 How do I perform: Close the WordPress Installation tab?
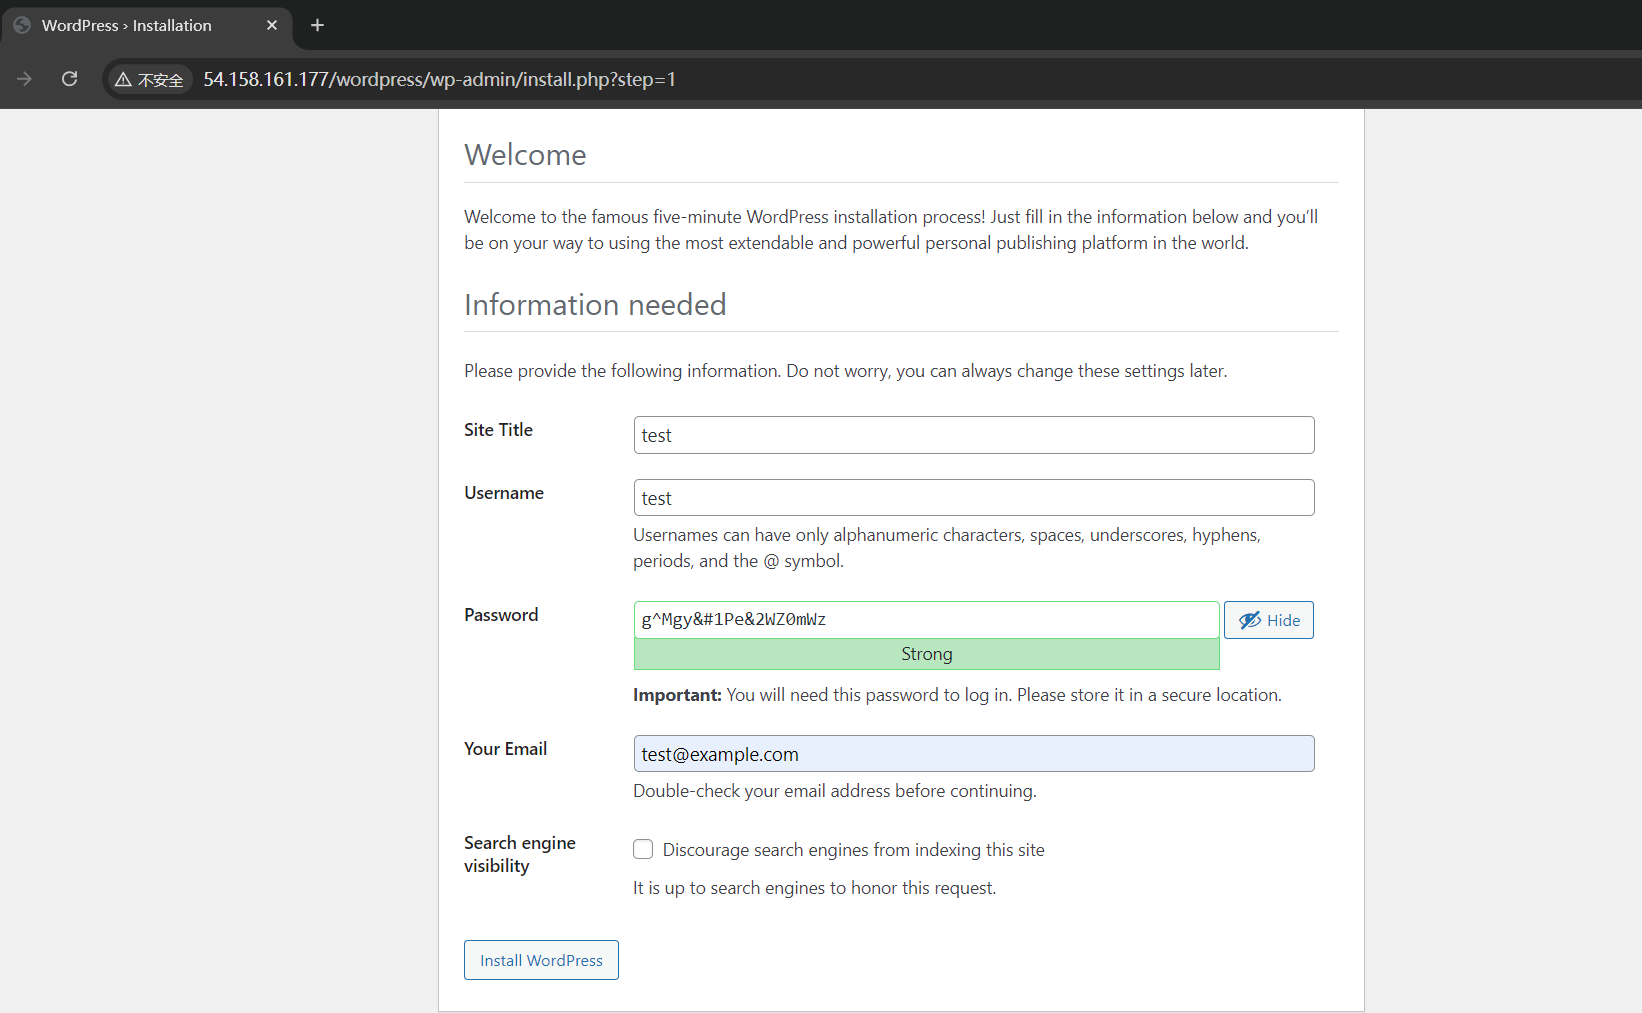pyautogui.click(x=272, y=25)
